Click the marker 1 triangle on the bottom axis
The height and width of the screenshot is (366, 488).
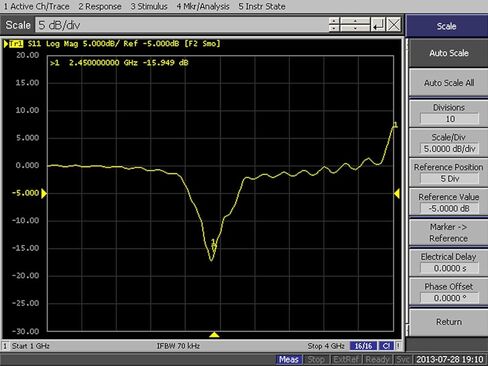point(214,334)
